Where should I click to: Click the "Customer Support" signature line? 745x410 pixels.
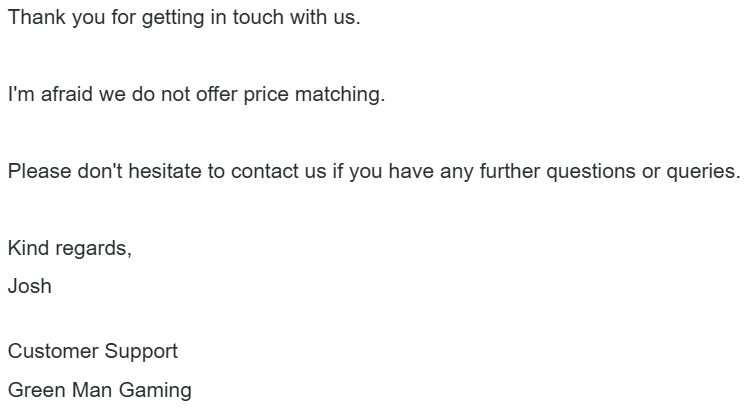(92, 351)
